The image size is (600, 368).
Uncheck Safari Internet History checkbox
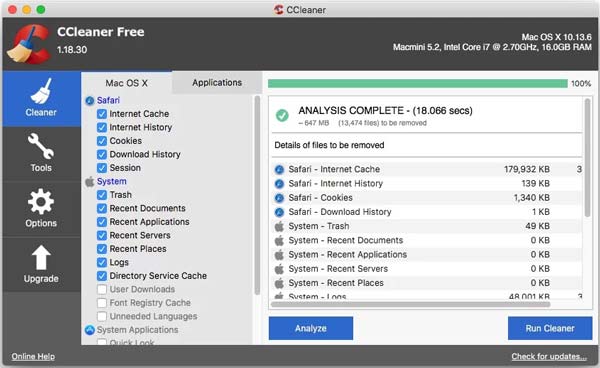coord(102,127)
